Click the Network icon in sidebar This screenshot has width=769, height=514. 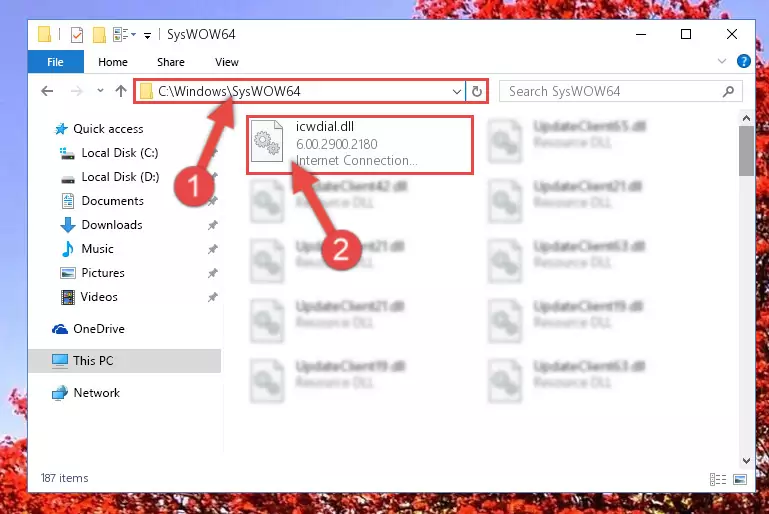tap(60, 393)
